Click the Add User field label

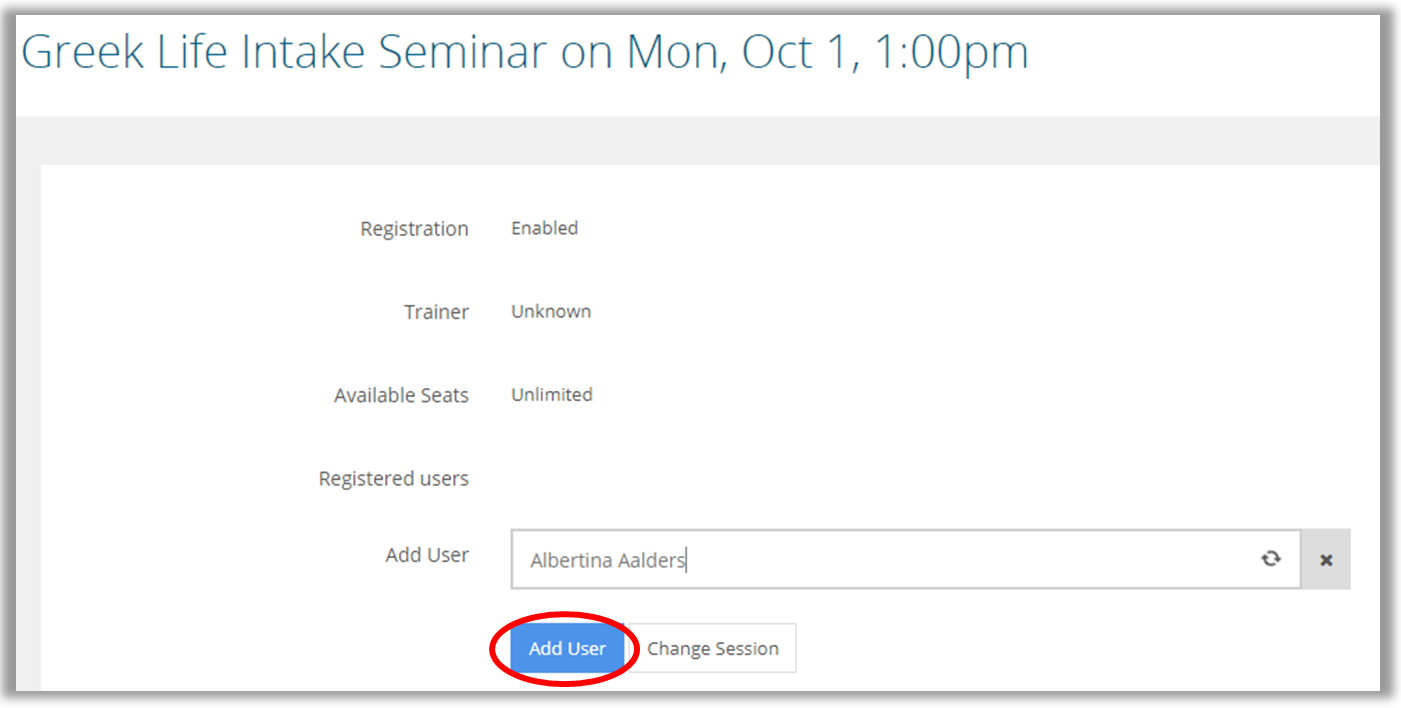pyautogui.click(x=427, y=555)
